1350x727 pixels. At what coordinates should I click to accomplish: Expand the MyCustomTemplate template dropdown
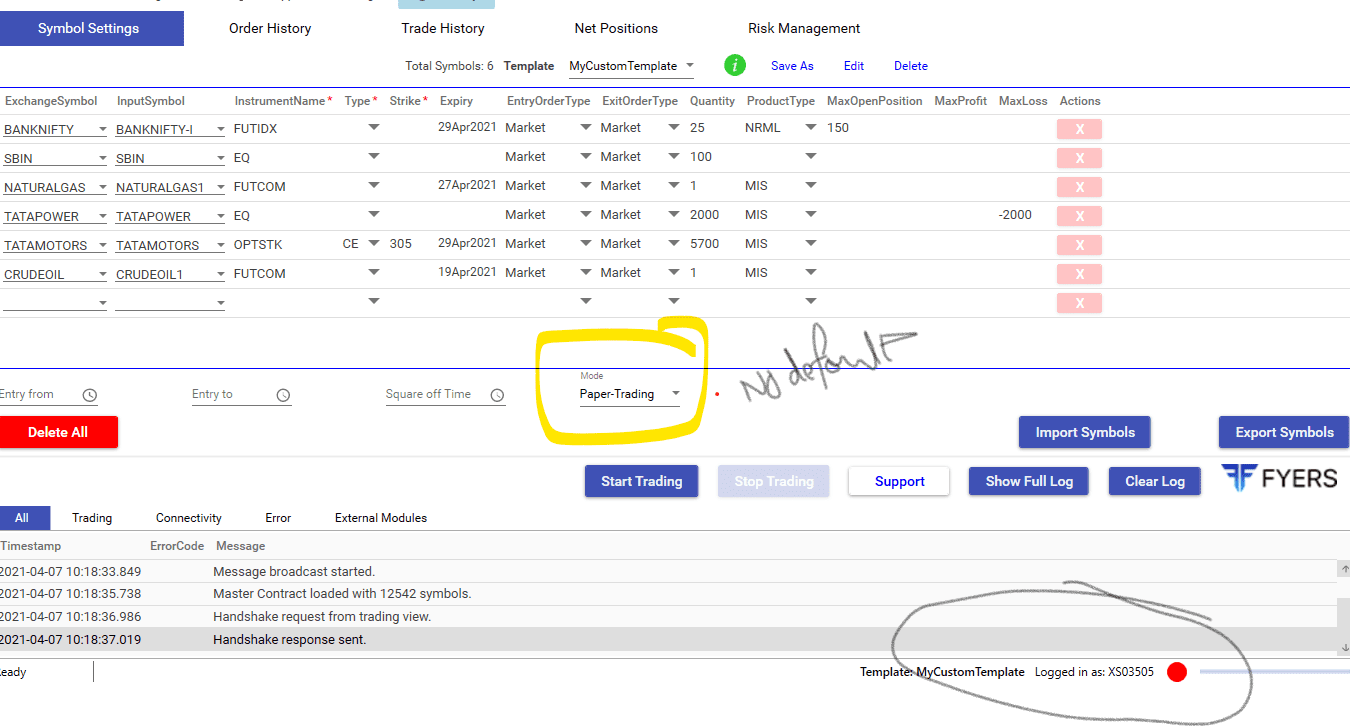coord(632,66)
